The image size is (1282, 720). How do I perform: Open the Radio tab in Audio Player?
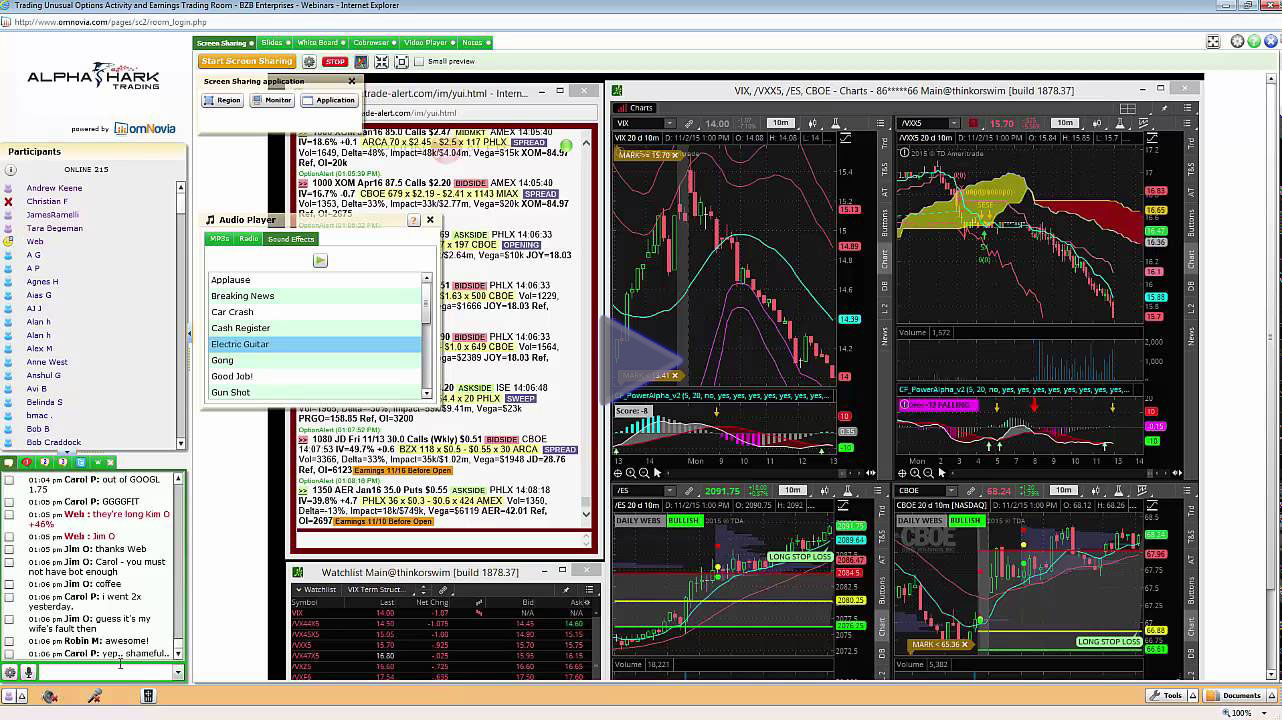point(249,239)
